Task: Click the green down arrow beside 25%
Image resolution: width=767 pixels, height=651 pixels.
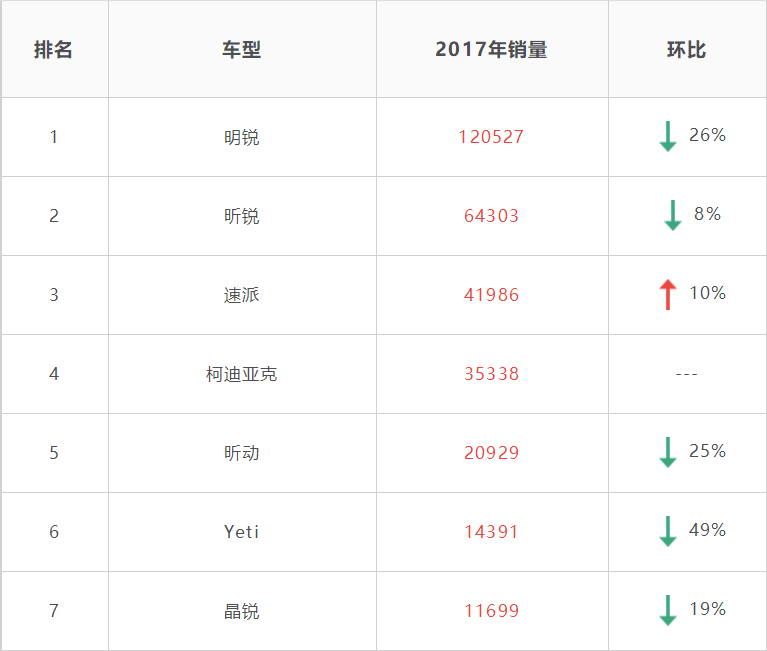Action: click(x=668, y=452)
